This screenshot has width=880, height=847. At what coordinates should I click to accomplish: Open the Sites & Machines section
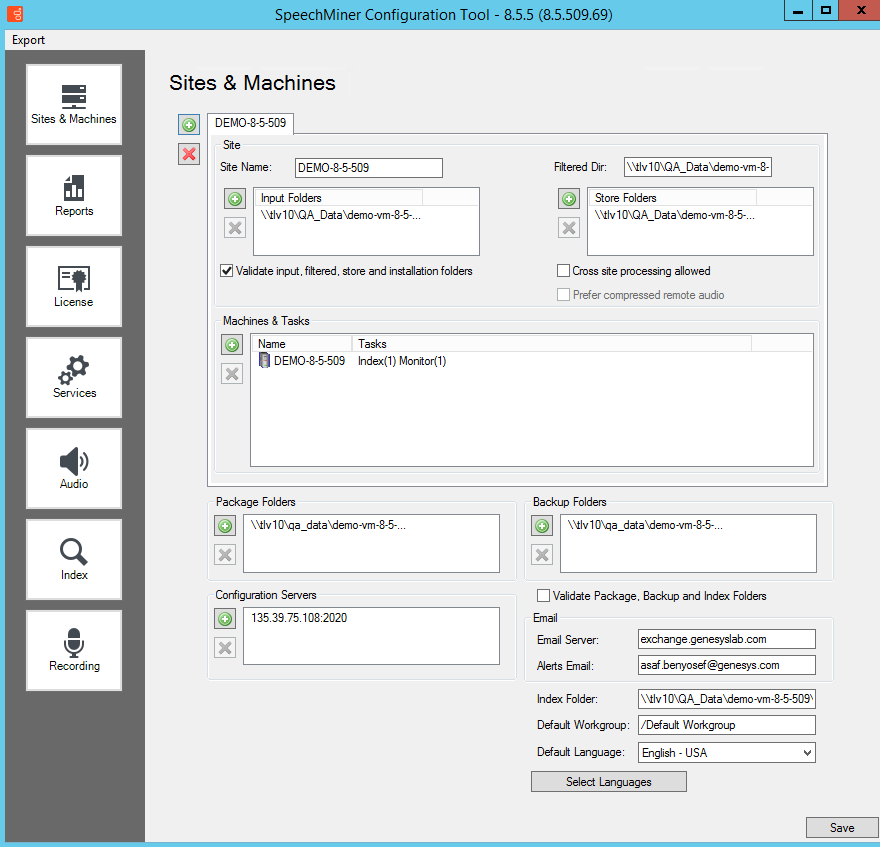click(74, 104)
